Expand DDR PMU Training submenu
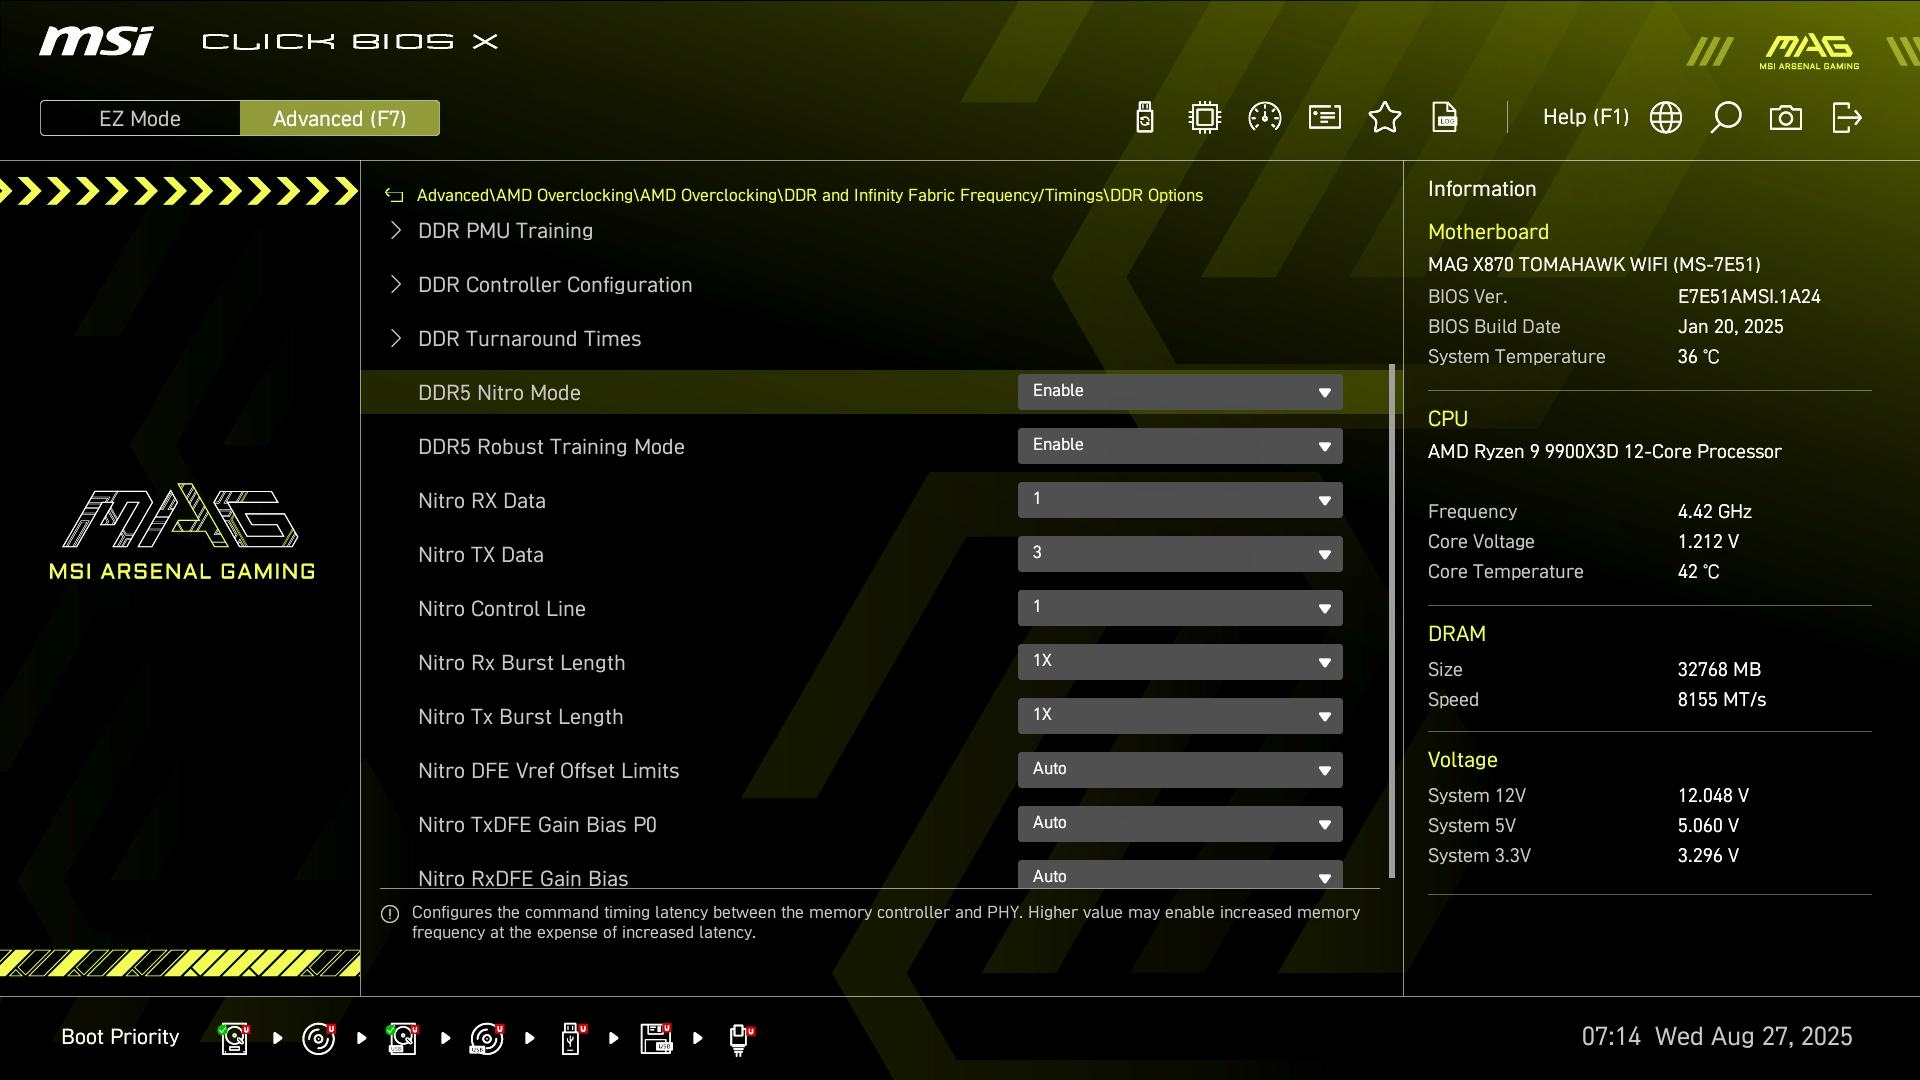This screenshot has width=1920, height=1080. 505,231
